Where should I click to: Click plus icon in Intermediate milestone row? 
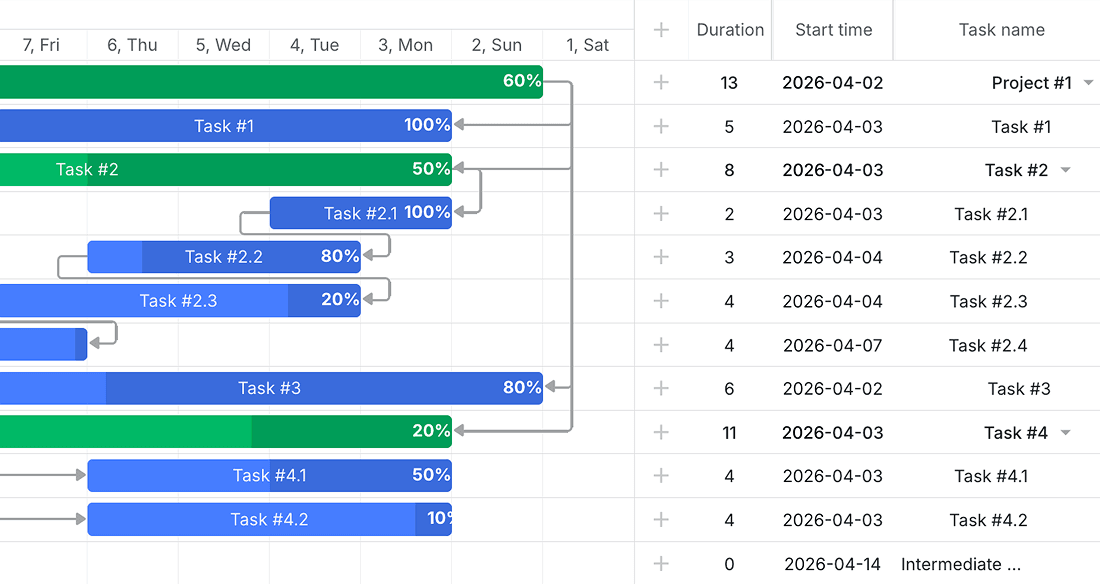pos(661,563)
